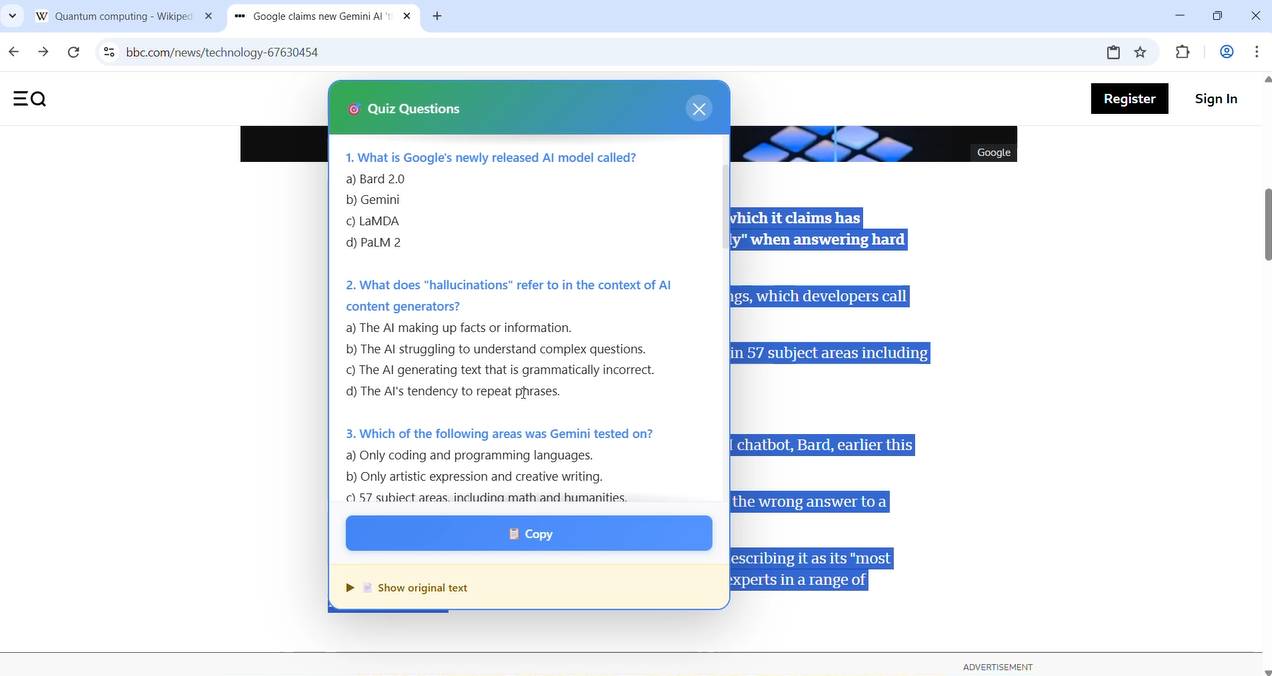Open the Extensions puzzle icon
Viewport: 1272px width, 676px height.
pos(1183,52)
